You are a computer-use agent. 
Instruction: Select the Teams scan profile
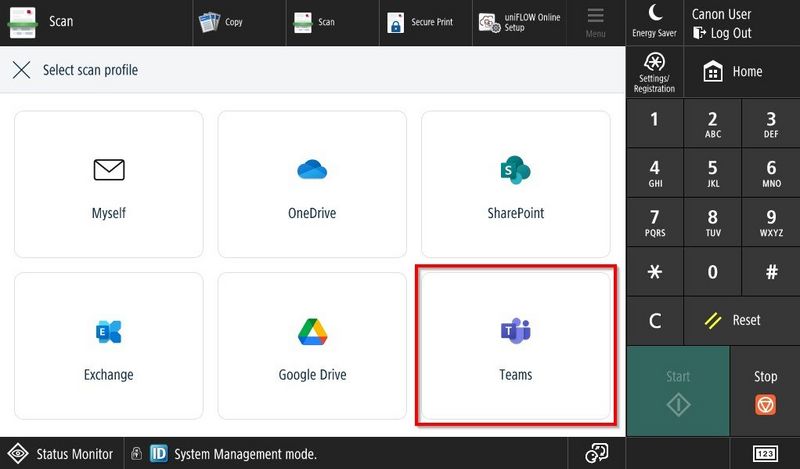pos(515,344)
